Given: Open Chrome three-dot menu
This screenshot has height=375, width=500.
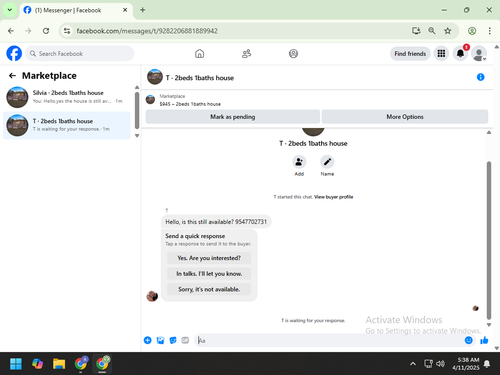Looking at the screenshot, I should point(489,31).
